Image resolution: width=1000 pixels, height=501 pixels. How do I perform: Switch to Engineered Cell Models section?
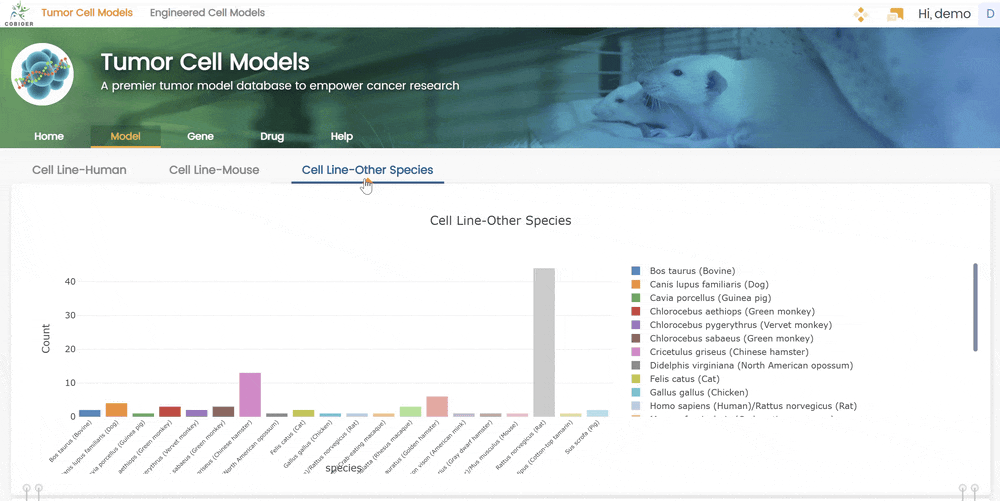pyautogui.click(x=207, y=13)
